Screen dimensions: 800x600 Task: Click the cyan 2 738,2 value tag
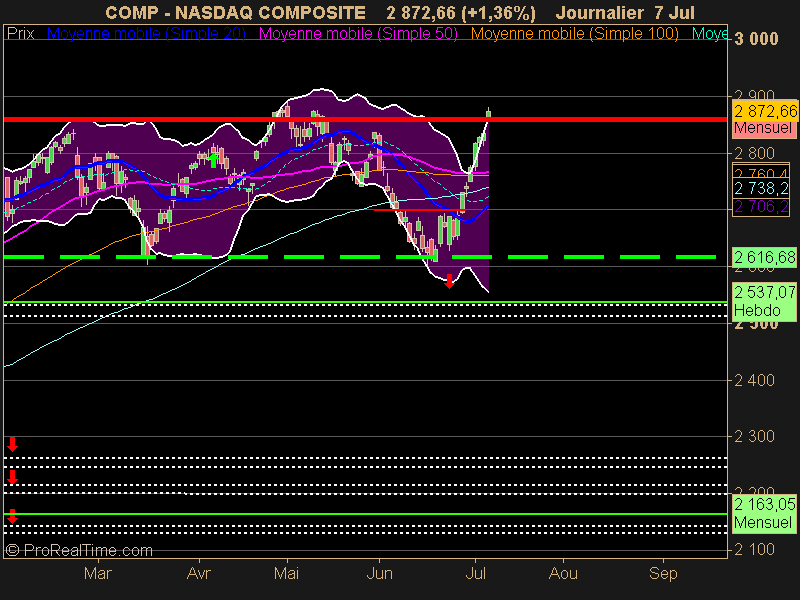[x=761, y=188]
